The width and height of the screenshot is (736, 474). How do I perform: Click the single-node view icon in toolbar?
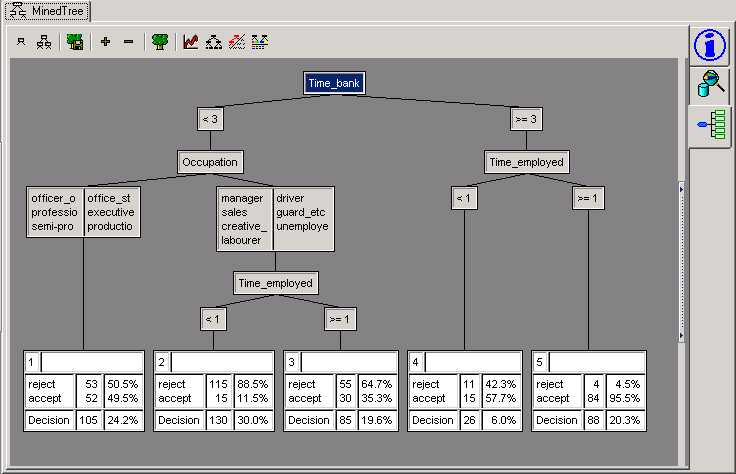(21, 42)
